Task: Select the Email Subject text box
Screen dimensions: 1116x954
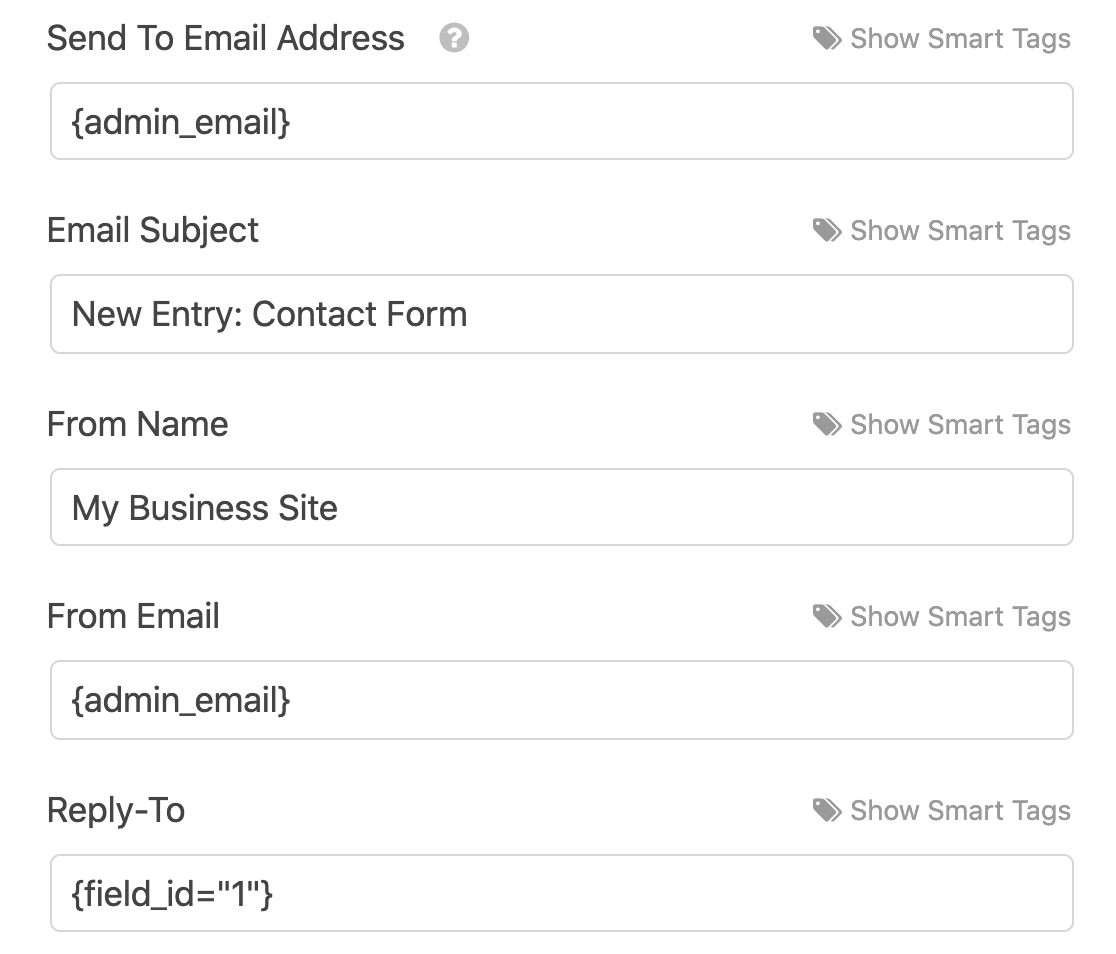Action: [560, 313]
